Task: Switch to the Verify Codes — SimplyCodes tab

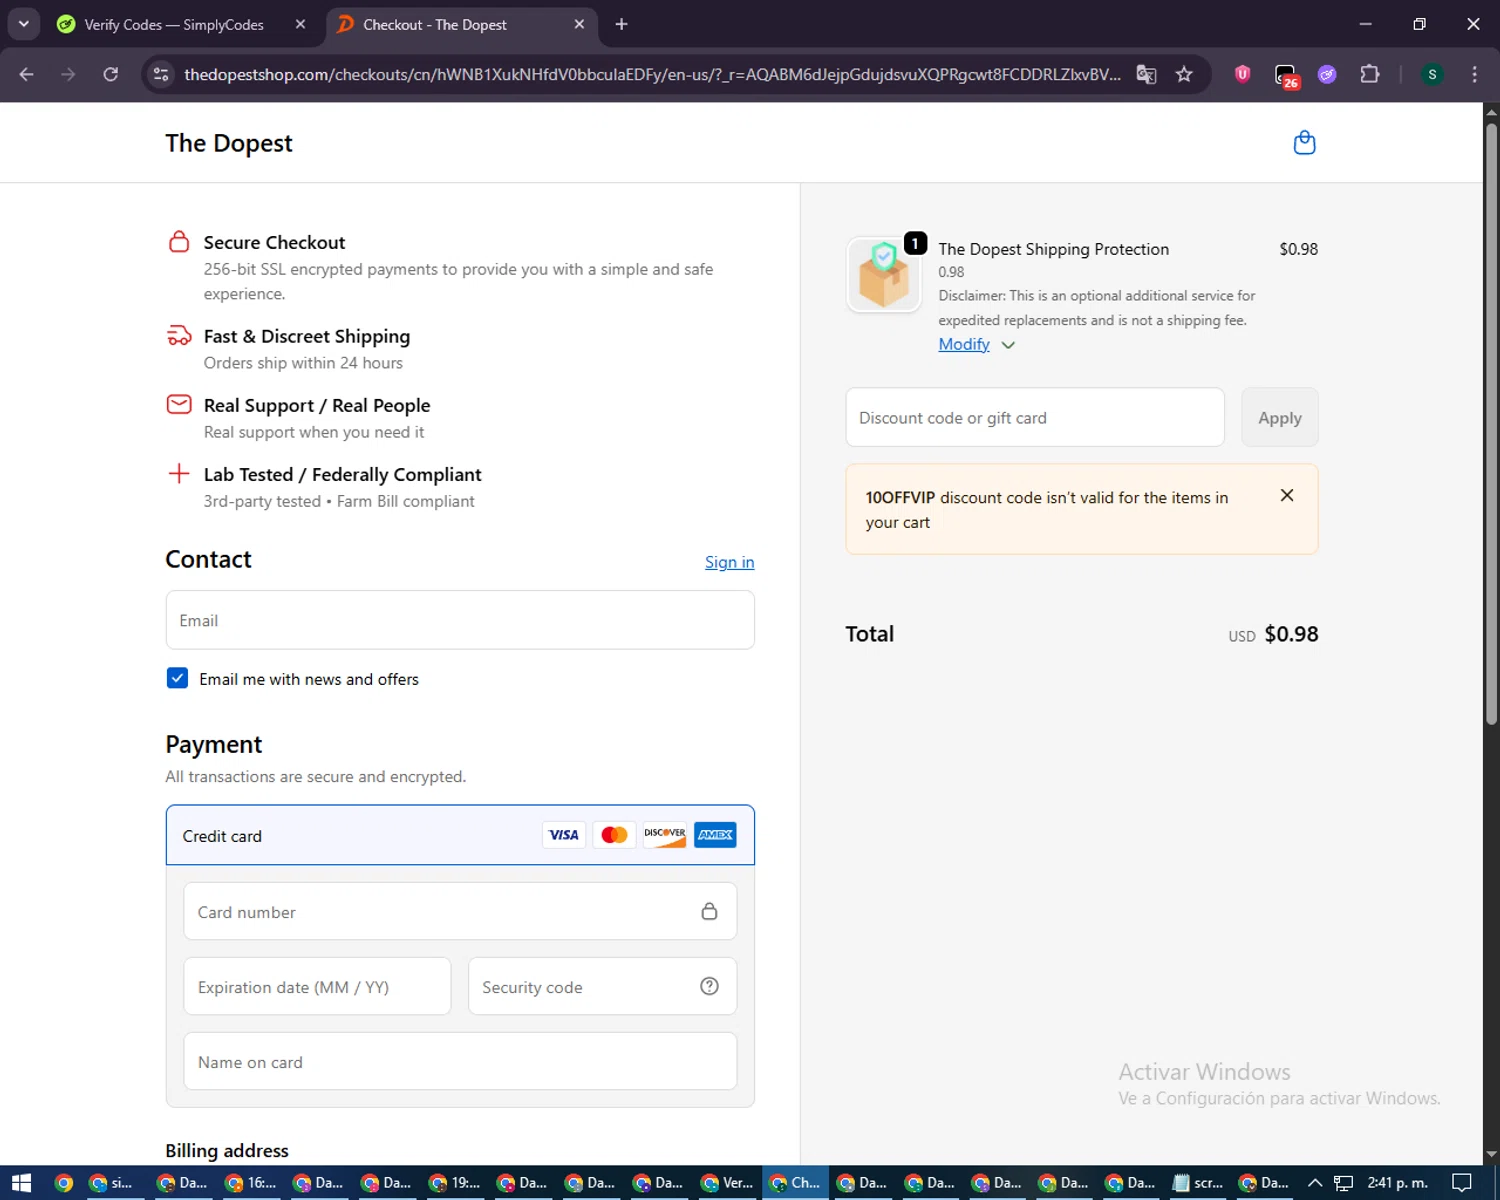Action: (x=173, y=24)
